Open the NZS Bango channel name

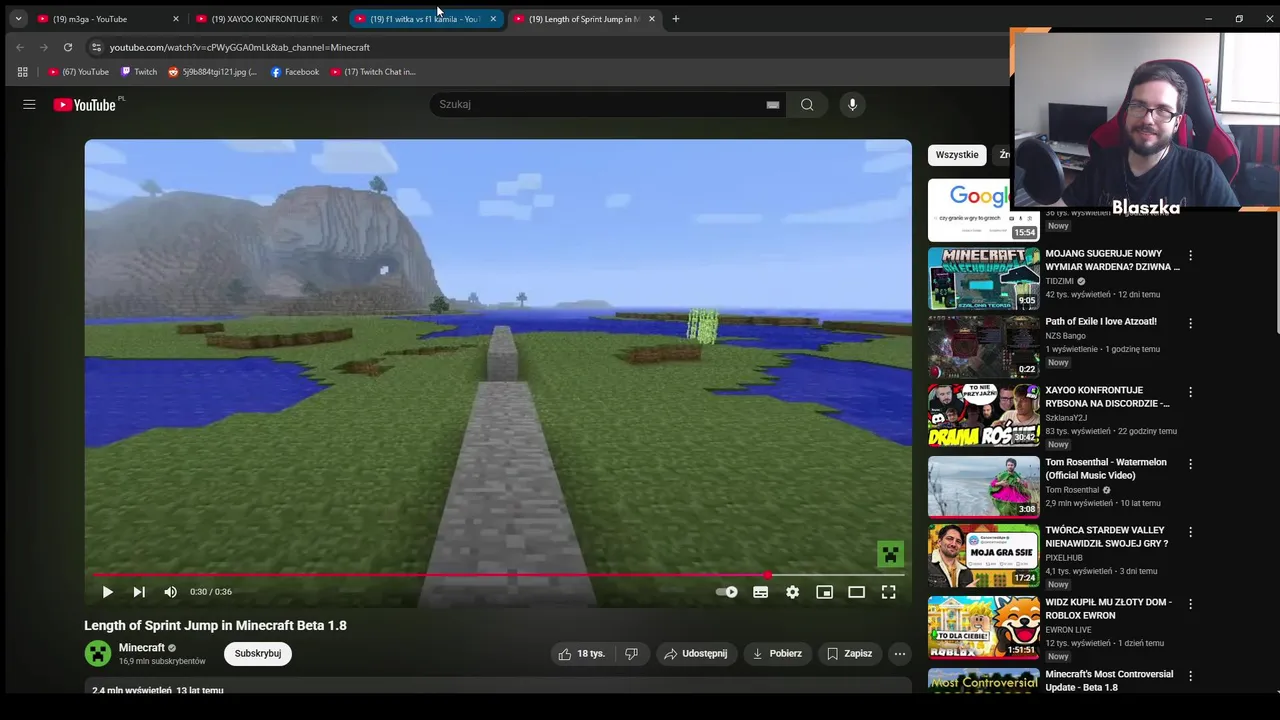[1065, 336]
